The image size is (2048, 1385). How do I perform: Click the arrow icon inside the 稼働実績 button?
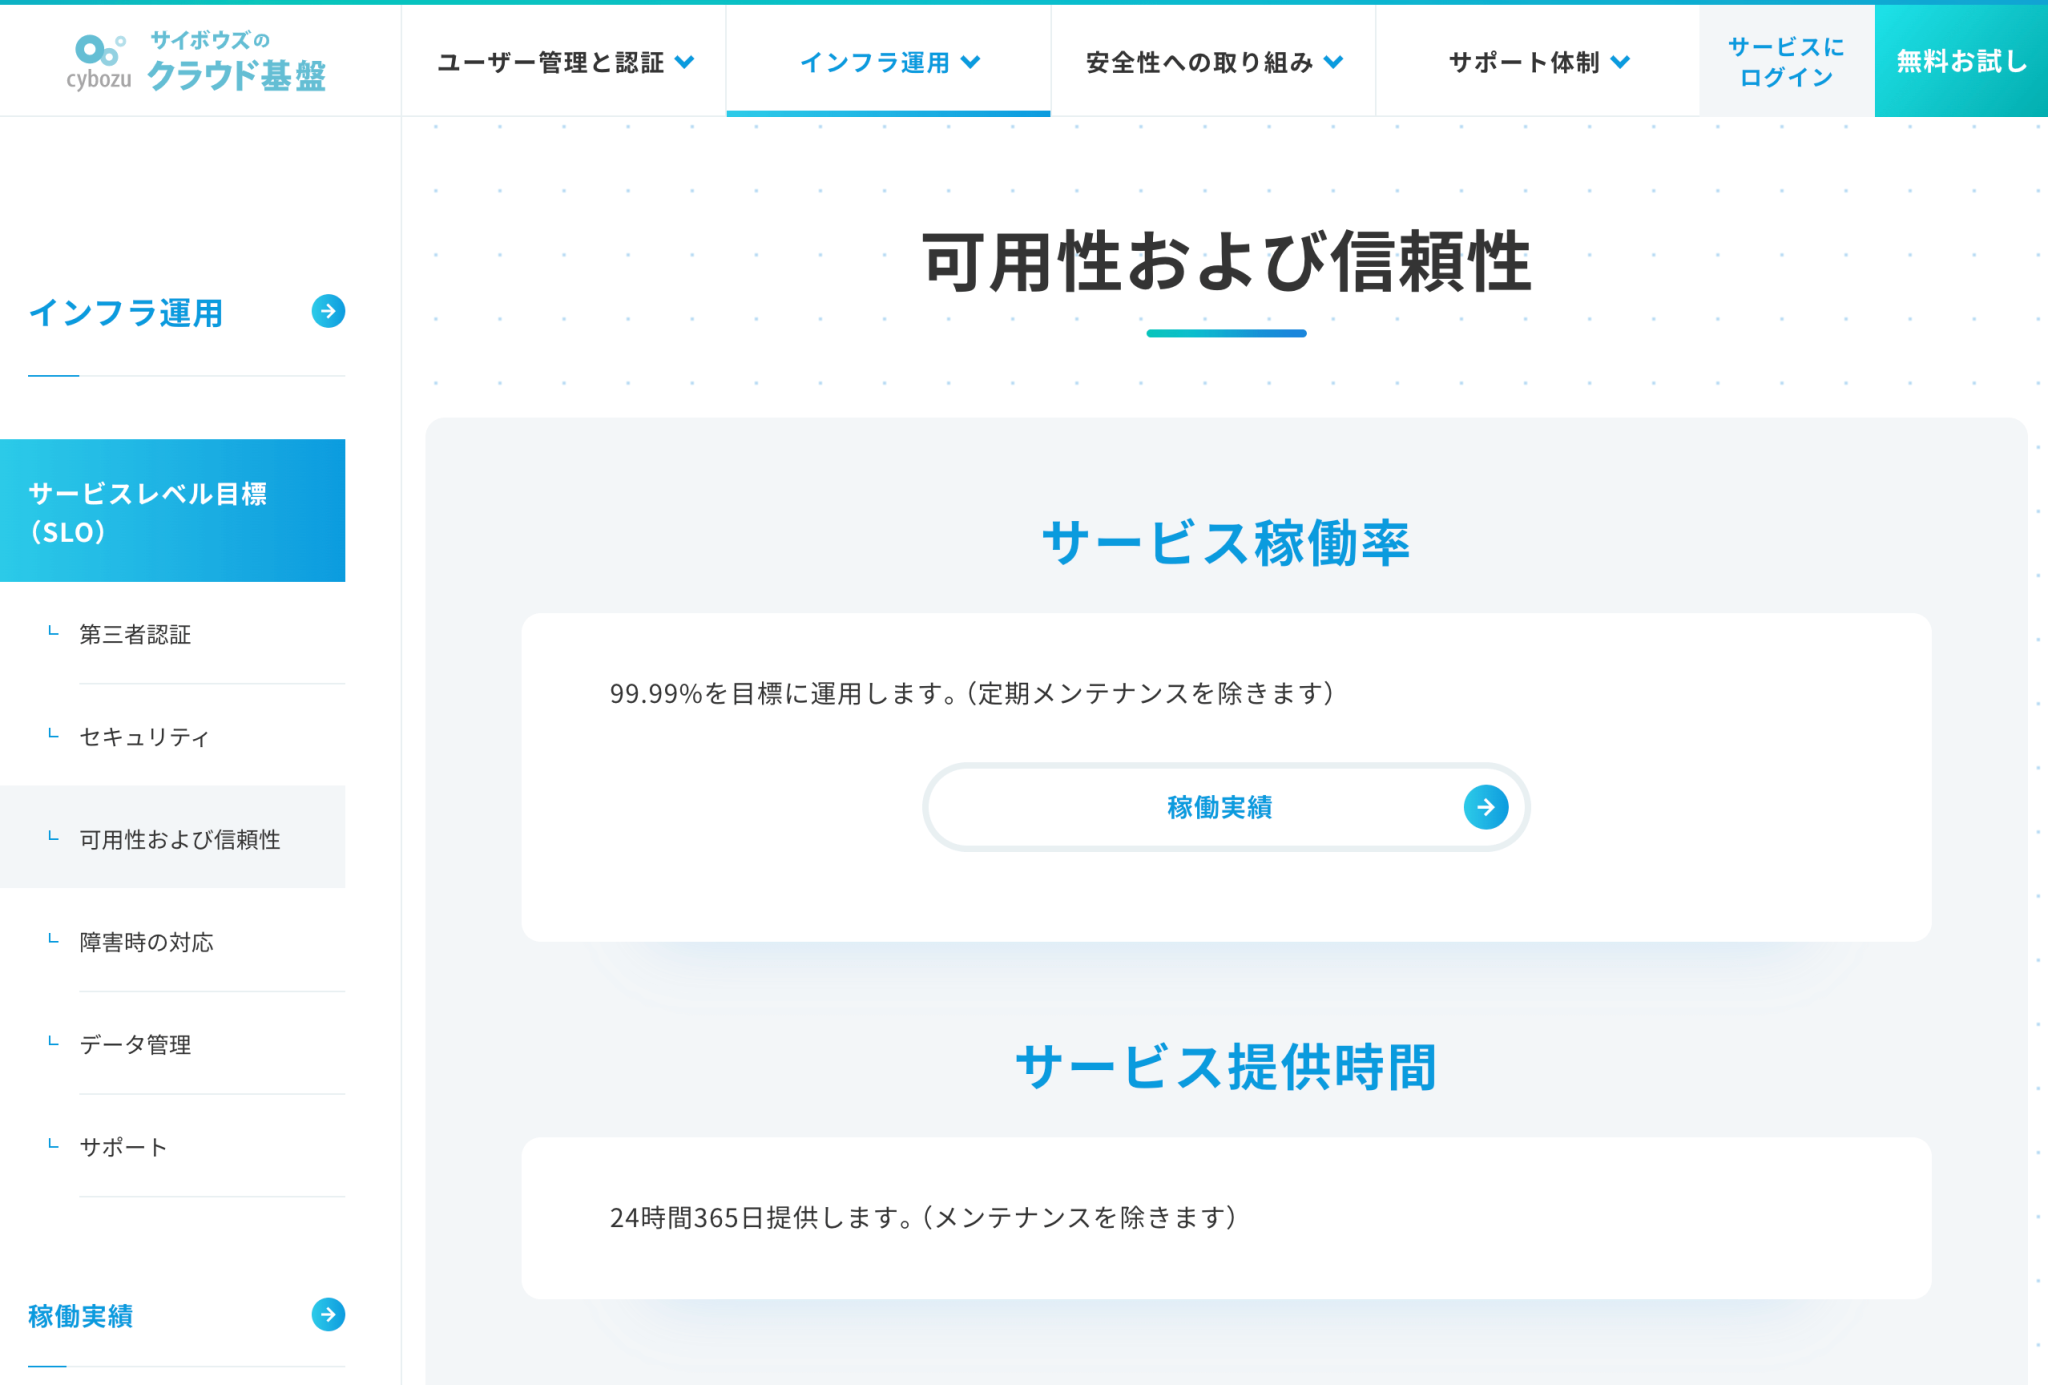click(x=1486, y=807)
